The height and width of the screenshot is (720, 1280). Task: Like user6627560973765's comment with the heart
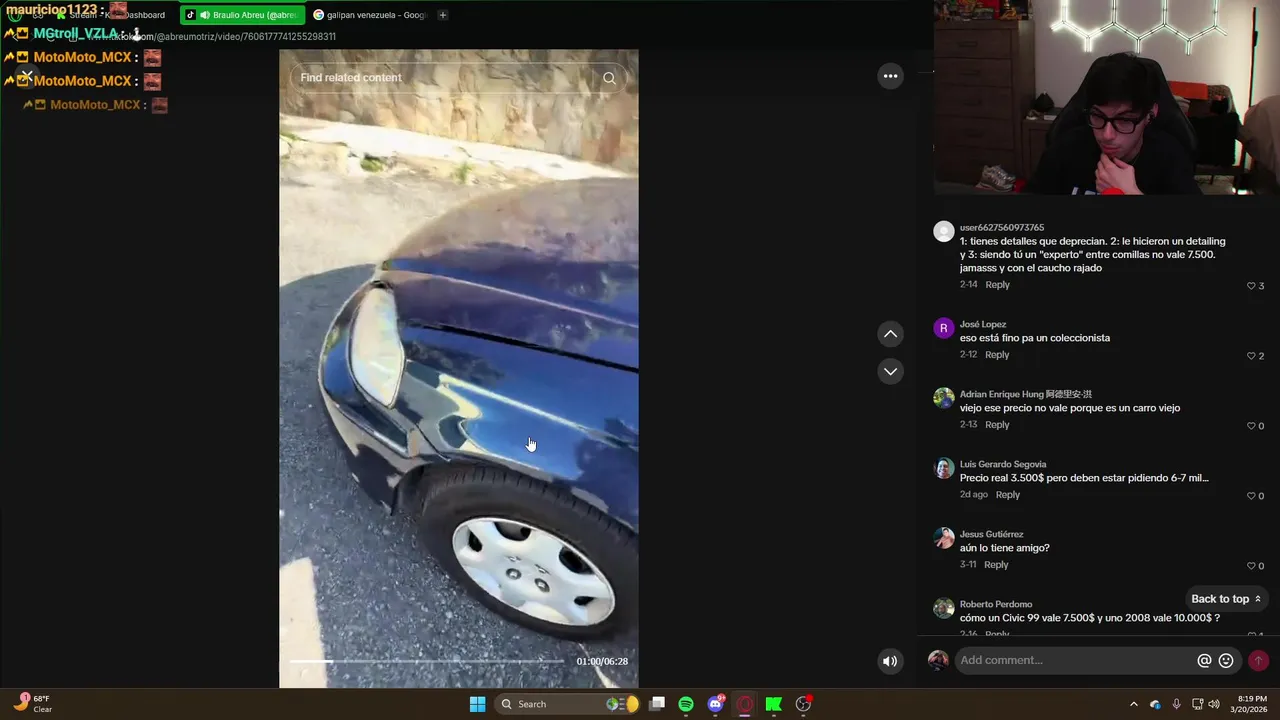pos(1250,286)
